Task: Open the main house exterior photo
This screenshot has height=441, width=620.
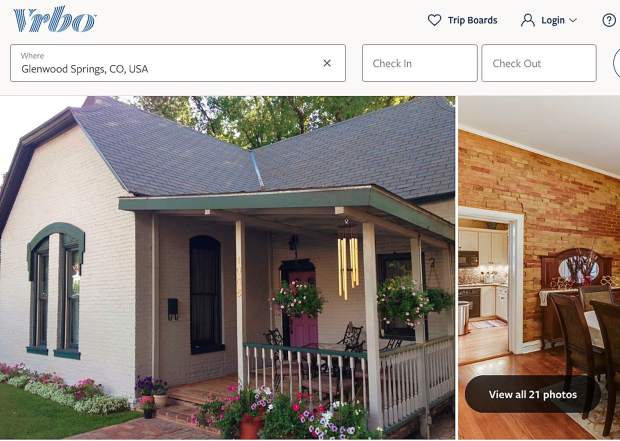Action: tap(227, 268)
